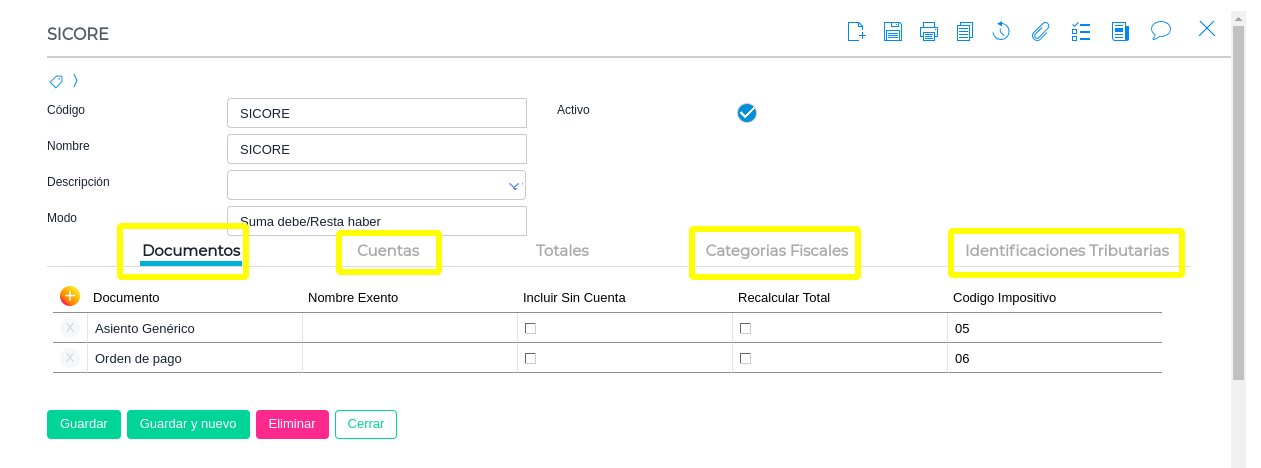The image size is (1261, 468).
Task: Click the vertical scrollbar on the right
Action: point(1238,200)
